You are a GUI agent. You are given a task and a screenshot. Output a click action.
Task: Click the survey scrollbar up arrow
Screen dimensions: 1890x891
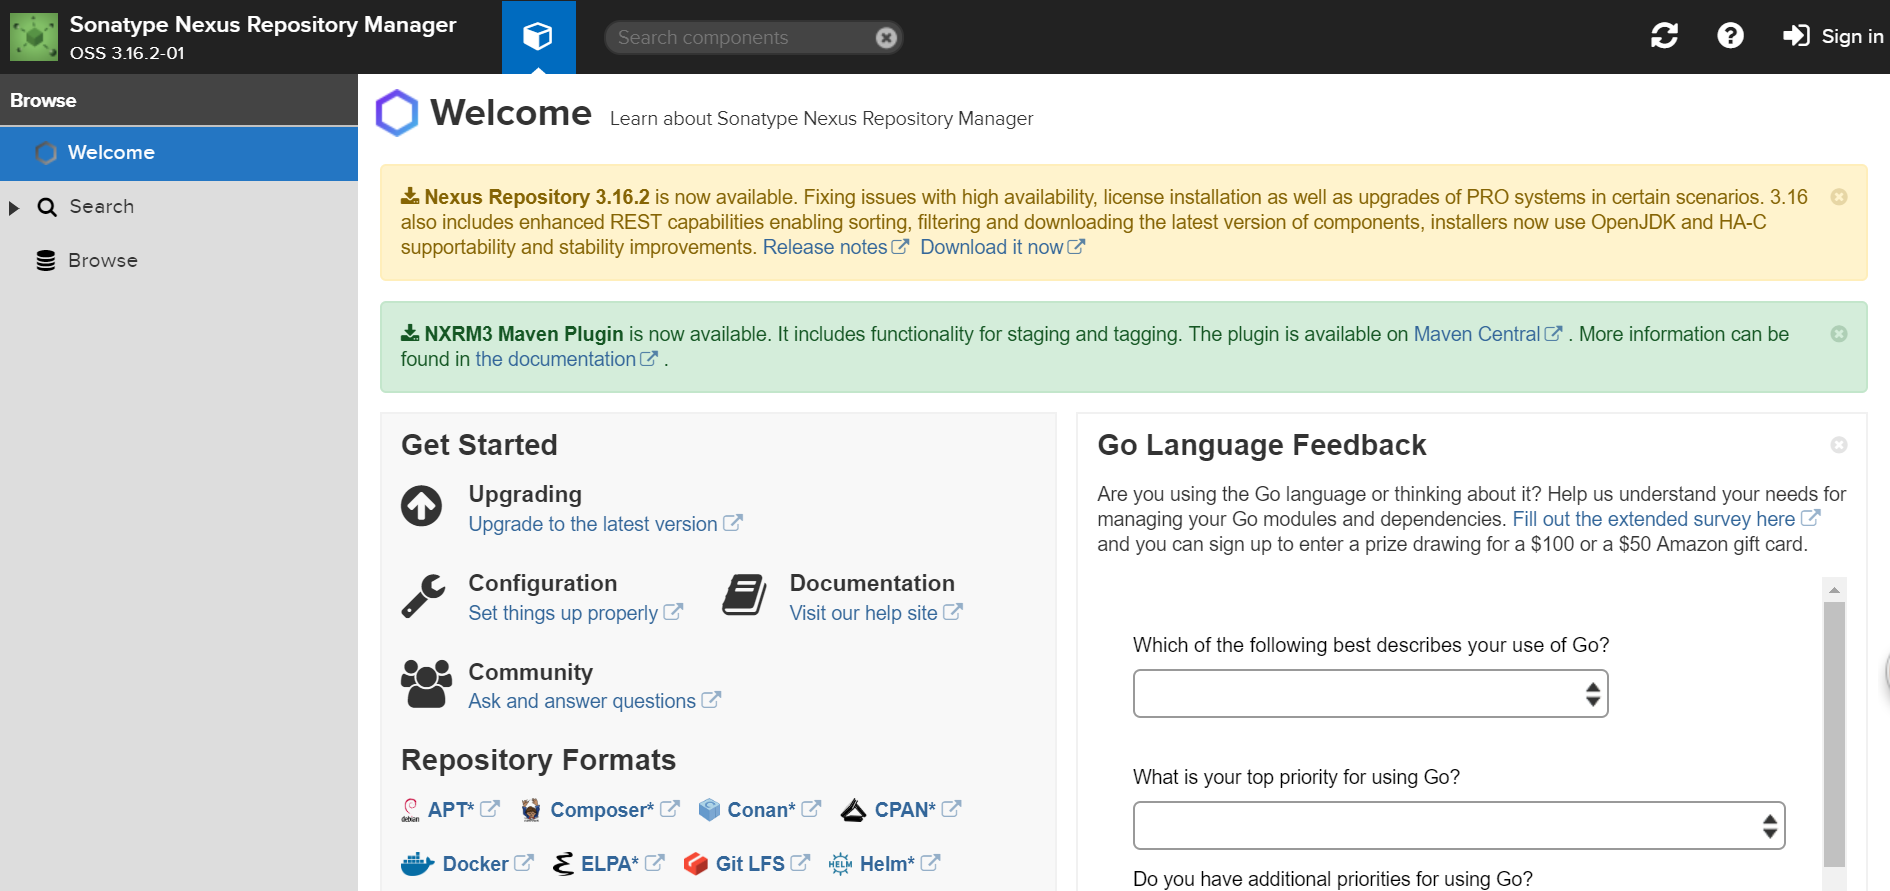point(1834,590)
